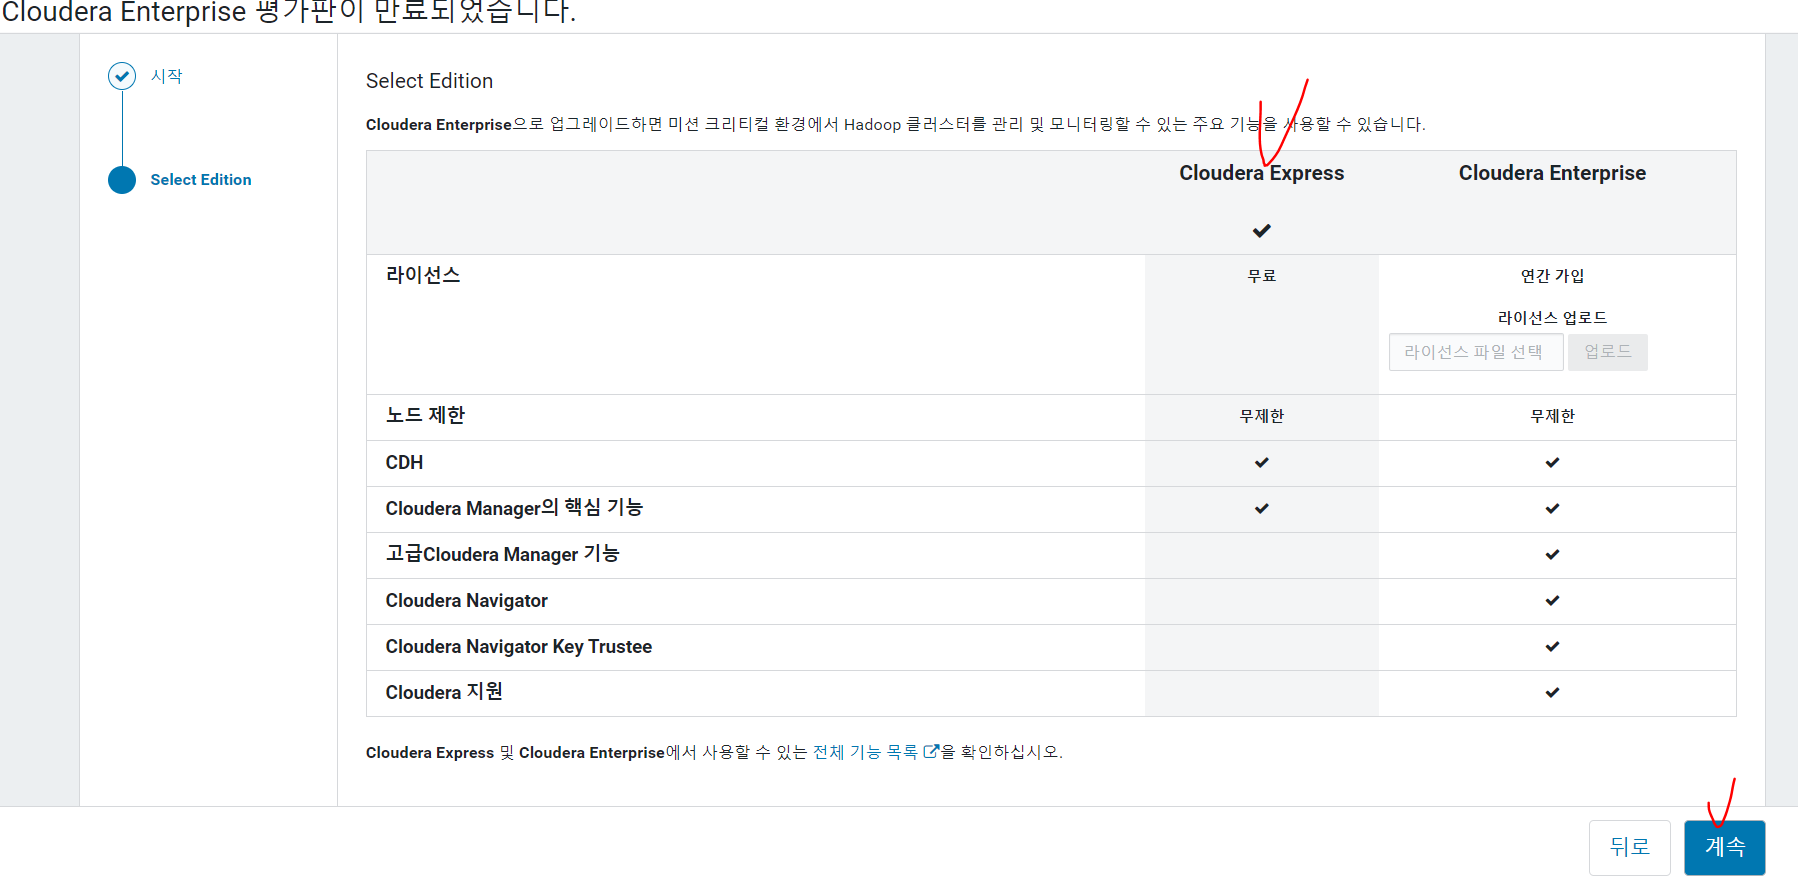This screenshot has width=1798, height=887.
Task: Open the 전체 기능 목록 link
Action: (865, 752)
